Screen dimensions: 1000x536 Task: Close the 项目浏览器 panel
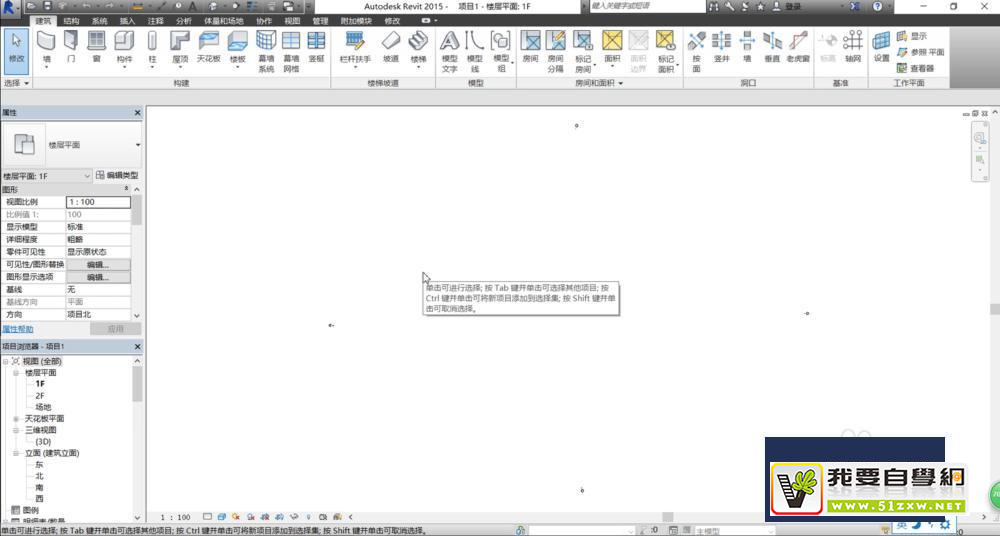pyautogui.click(x=138, y=346)
